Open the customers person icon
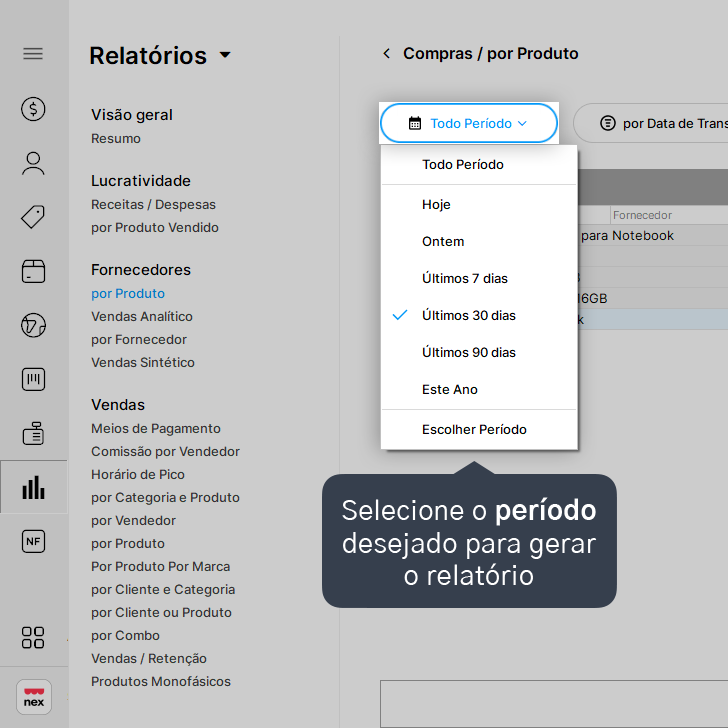 pyautogui.click(x=33, y=163)
